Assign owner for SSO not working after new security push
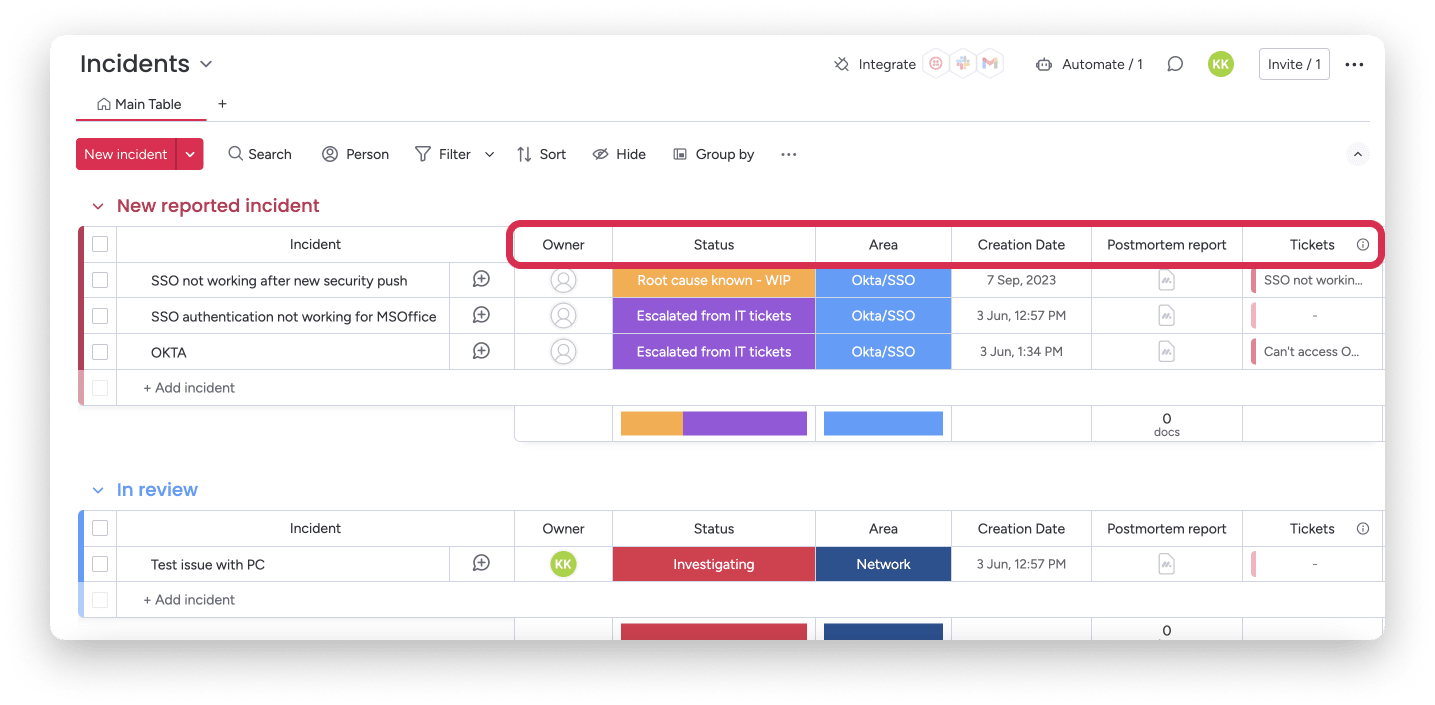The height and width of the screenshot is (705, 1435). coord(564,281)
